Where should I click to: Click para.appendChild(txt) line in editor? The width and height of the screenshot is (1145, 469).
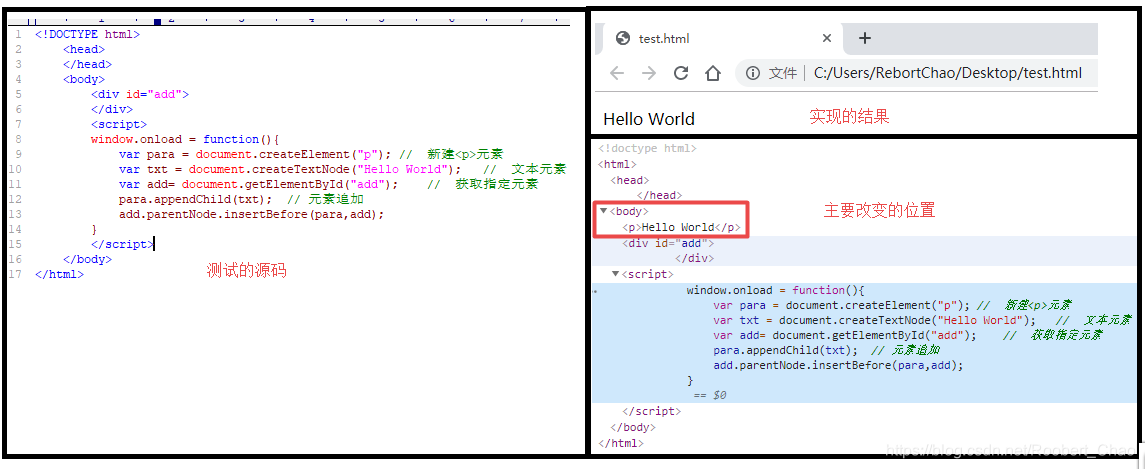(x=241, y=199)
